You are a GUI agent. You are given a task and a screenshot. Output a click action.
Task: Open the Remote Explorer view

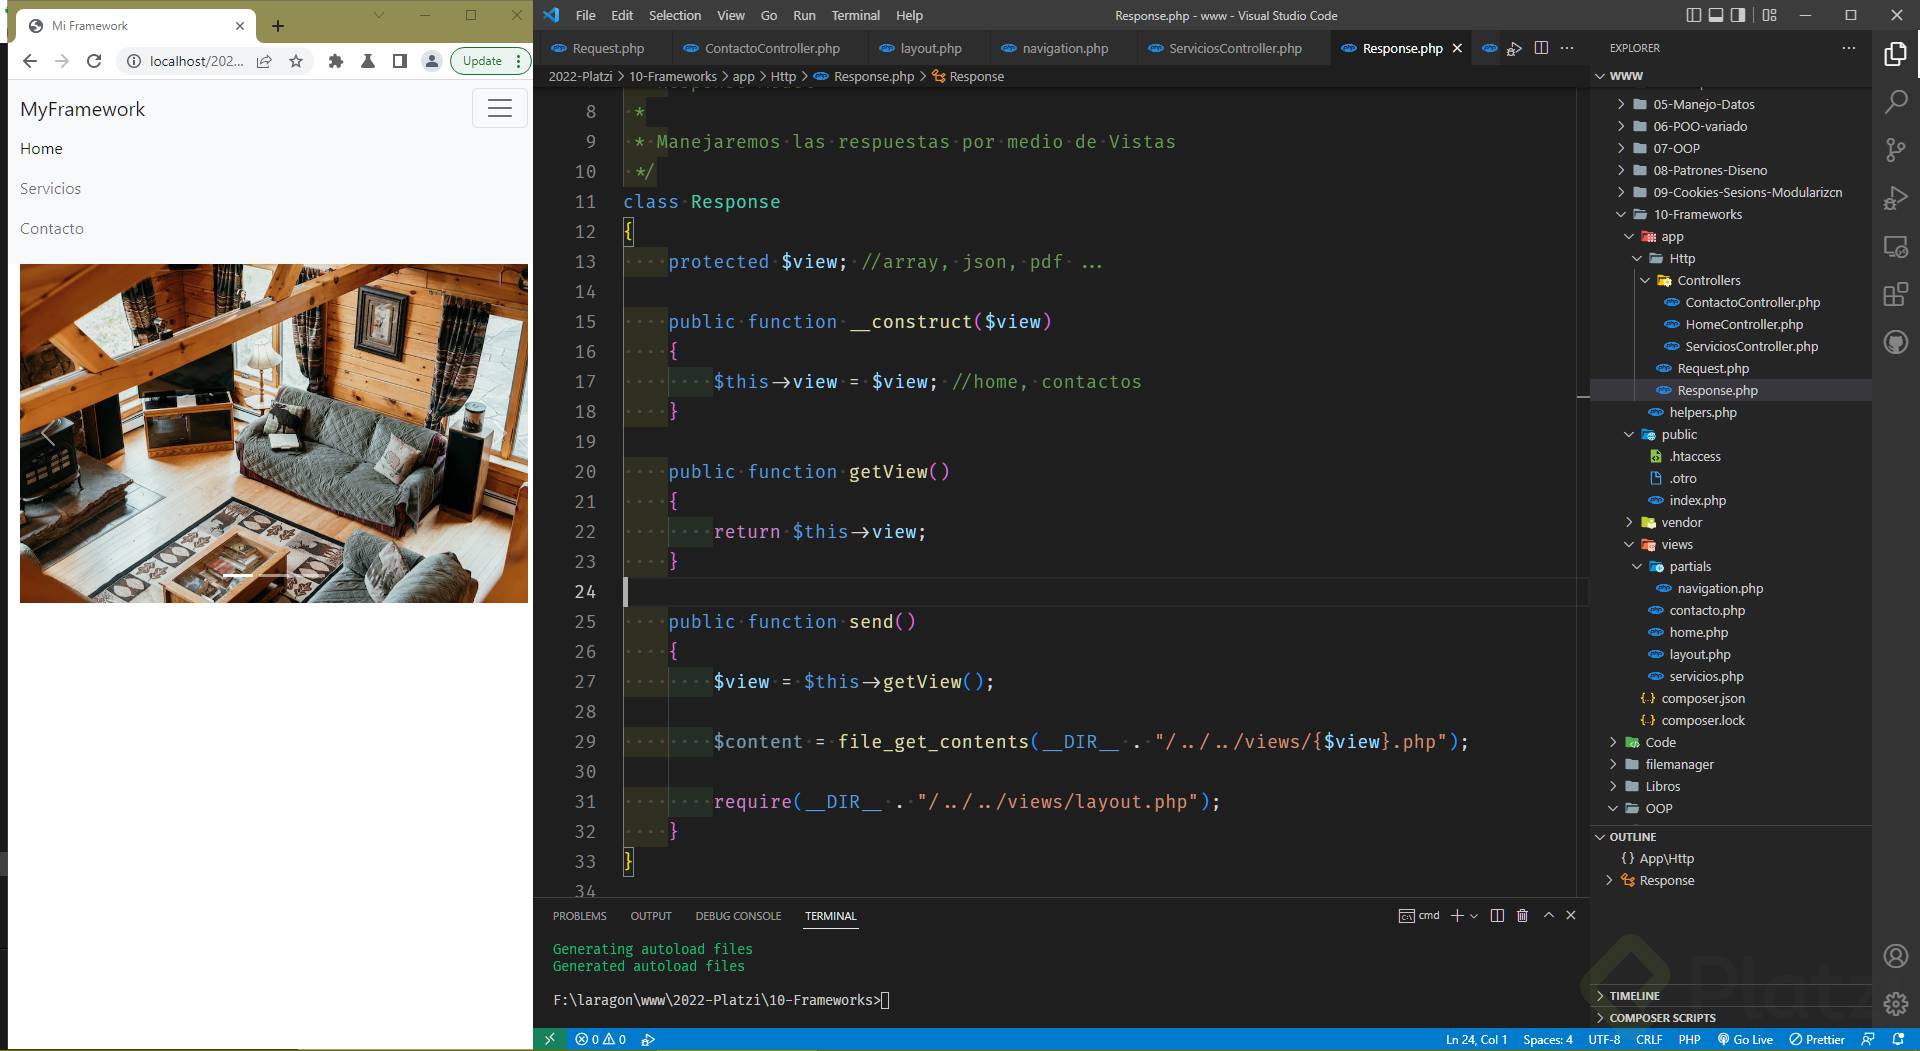click(1895, 246)
